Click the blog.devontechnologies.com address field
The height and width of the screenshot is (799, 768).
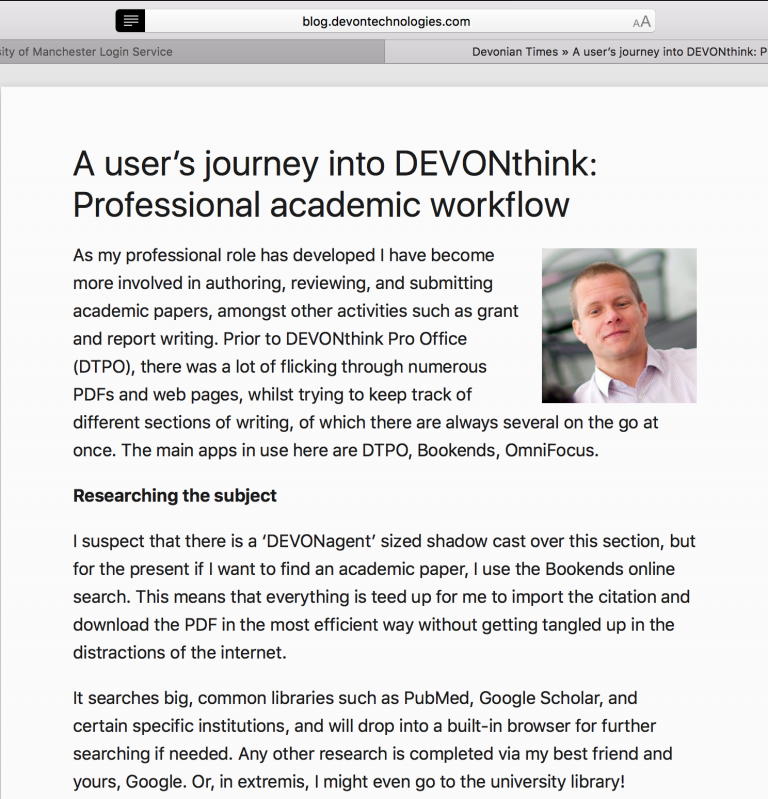[386, 21]
